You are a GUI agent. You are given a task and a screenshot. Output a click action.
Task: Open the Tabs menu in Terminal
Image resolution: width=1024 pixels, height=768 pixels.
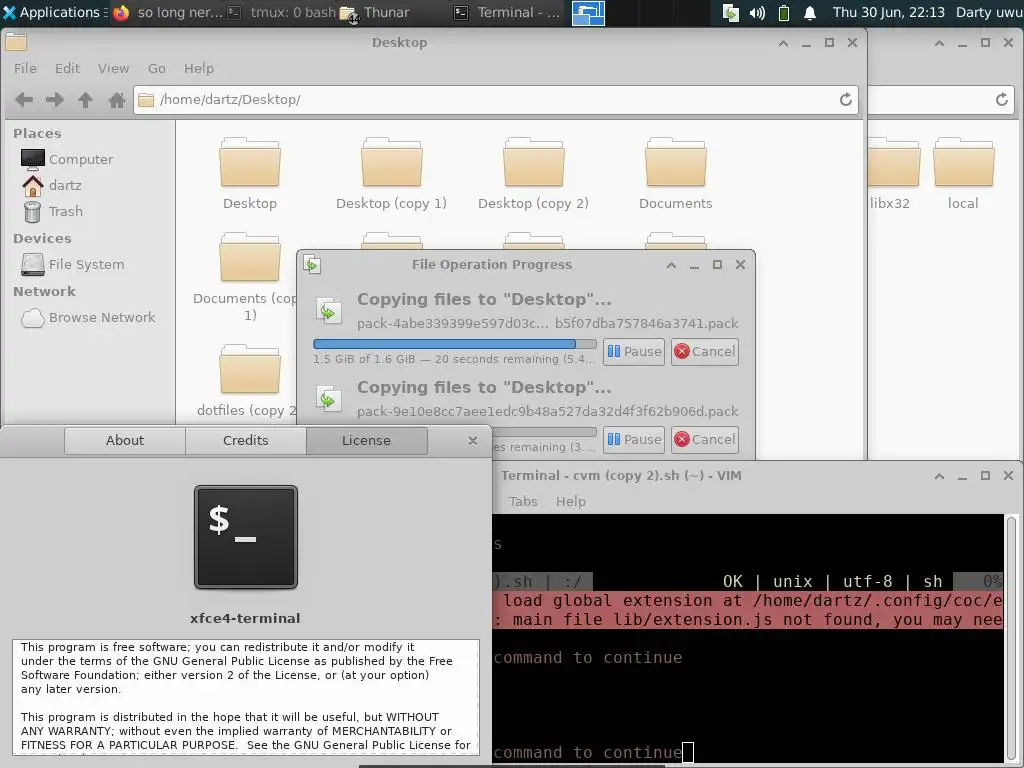click(523, 502)
